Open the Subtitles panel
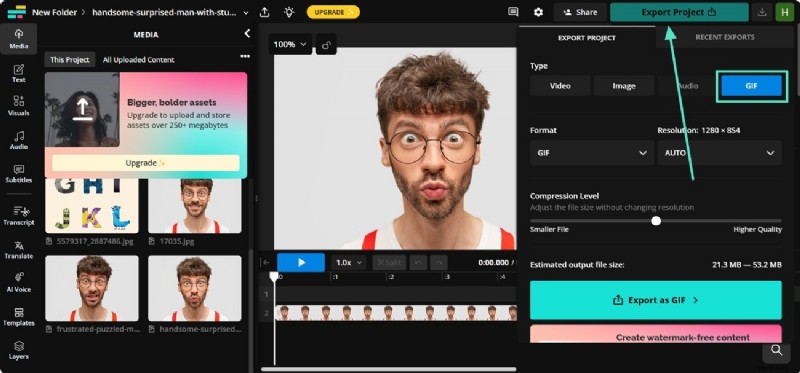Viewport: 800px width, 373px height. (x=19, y=173)
